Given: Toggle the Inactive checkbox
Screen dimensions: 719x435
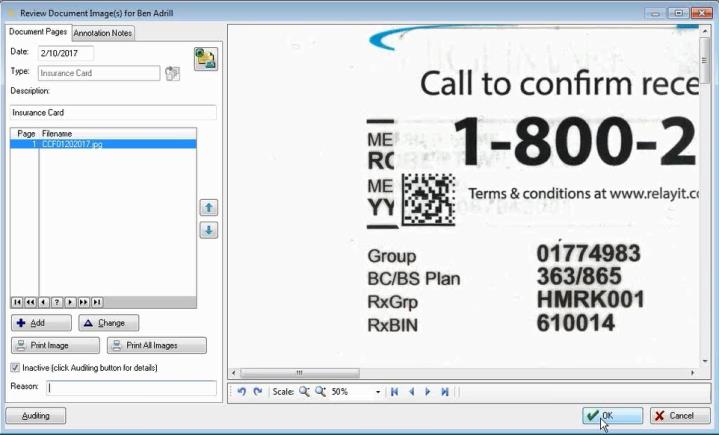Looking at the screenshot, I should pyautogui.click(x=15, y=368).
